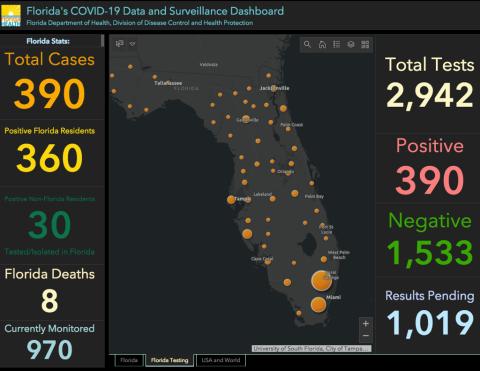Reset map to home extent
This screenshot has width=480, height=371.
[322, 44]
